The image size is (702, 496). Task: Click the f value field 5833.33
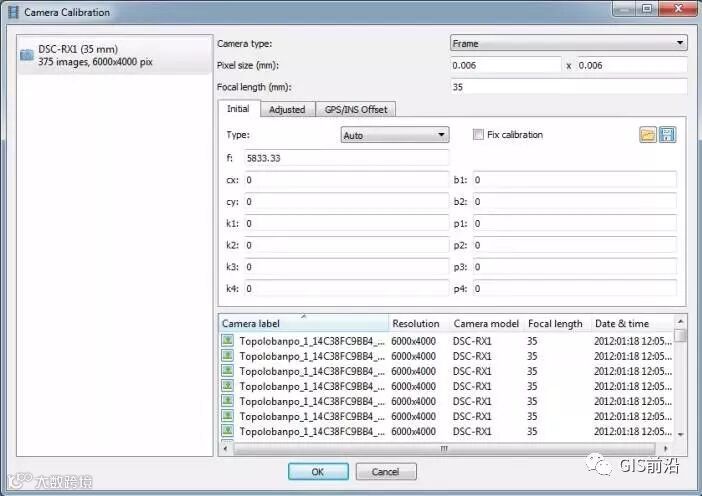(x=347, y=158)
